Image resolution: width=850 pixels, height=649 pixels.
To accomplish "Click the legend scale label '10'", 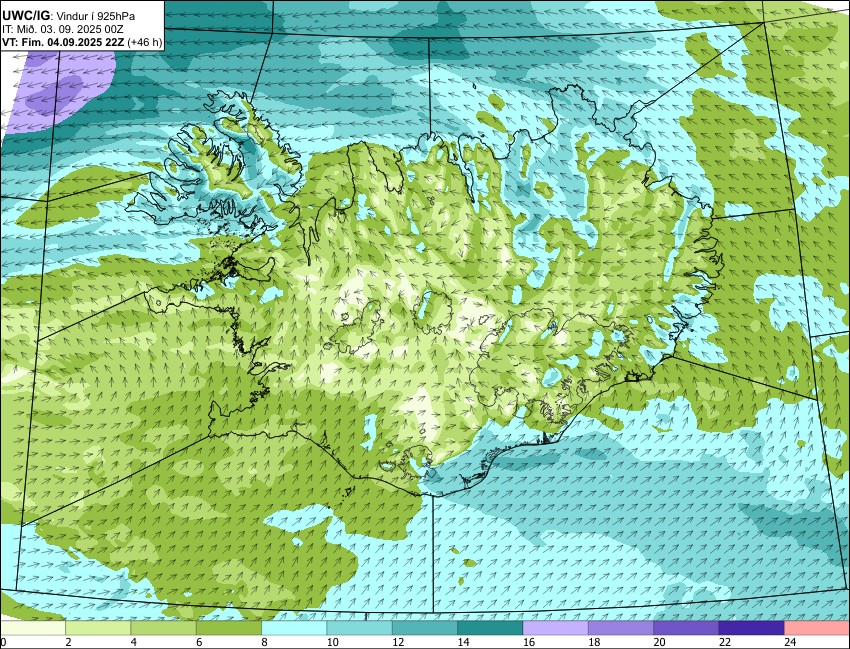I will click(x=332, y=642).
